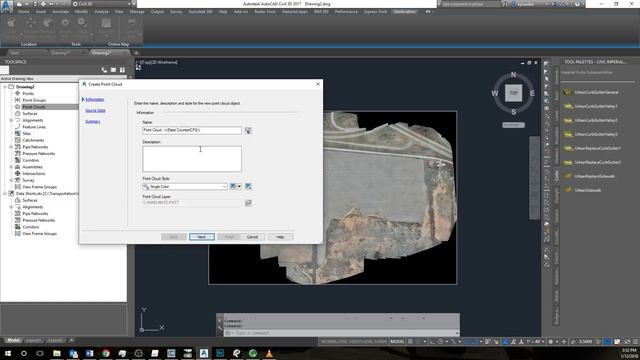Click the Intersections icon in the tree
Image resolution: width=640 pixels, height=360 pixels.
(18, 173)
